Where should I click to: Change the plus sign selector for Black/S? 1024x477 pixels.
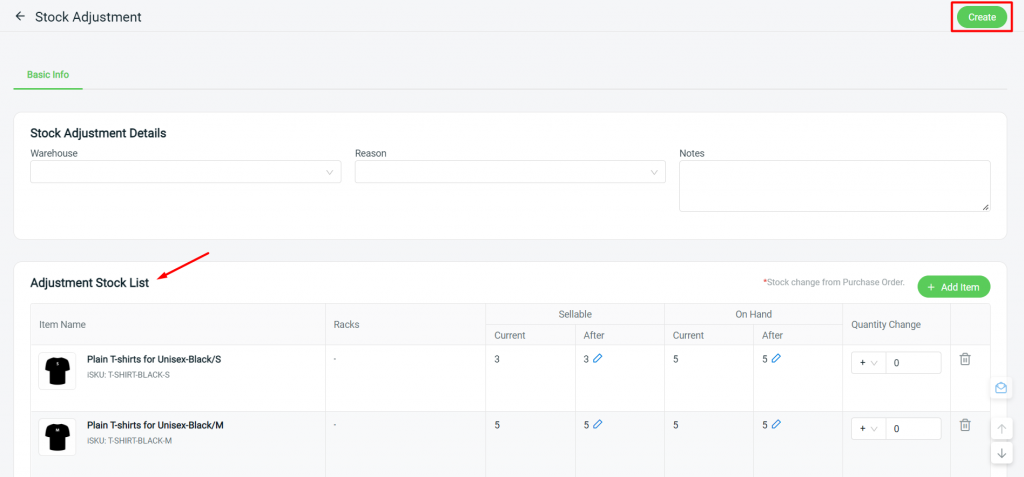coord(869,363)
